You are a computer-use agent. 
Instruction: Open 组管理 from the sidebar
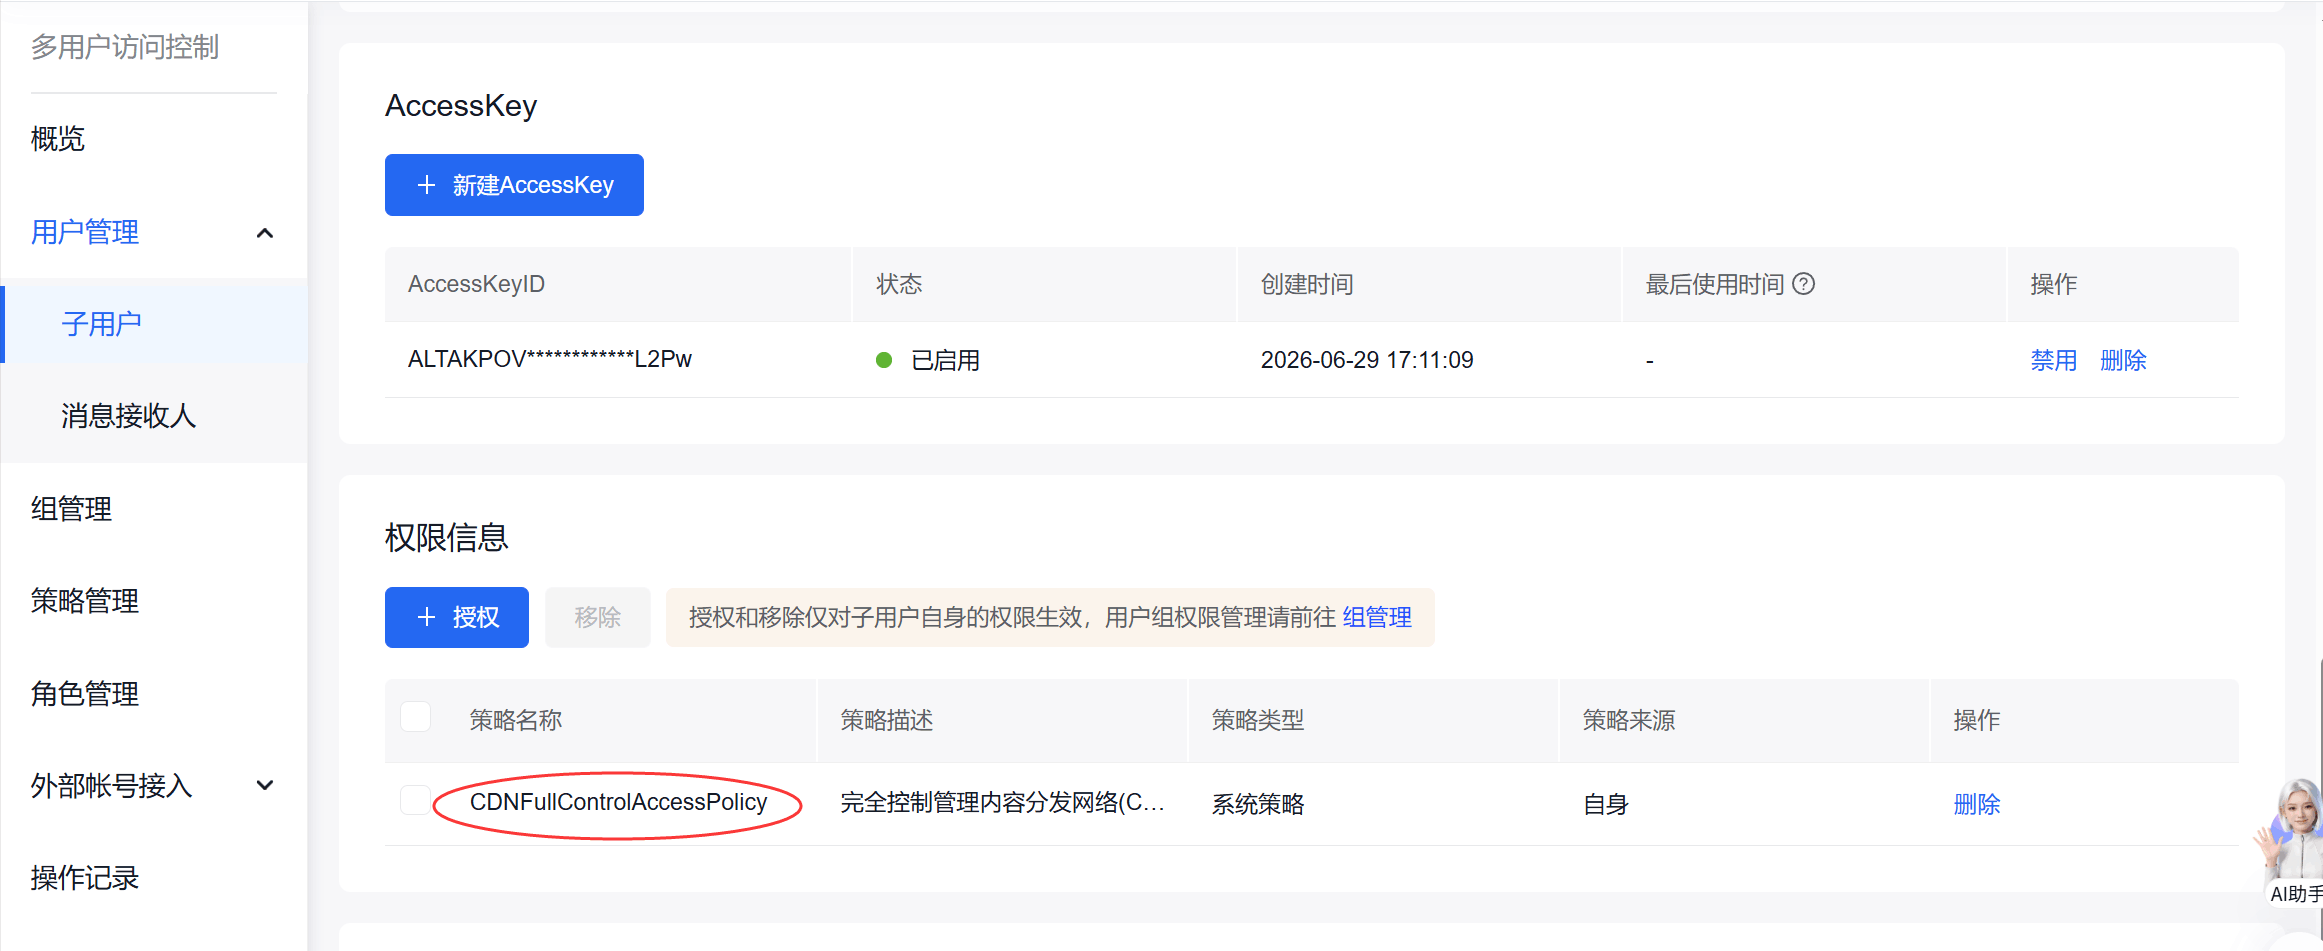point(71,509)
